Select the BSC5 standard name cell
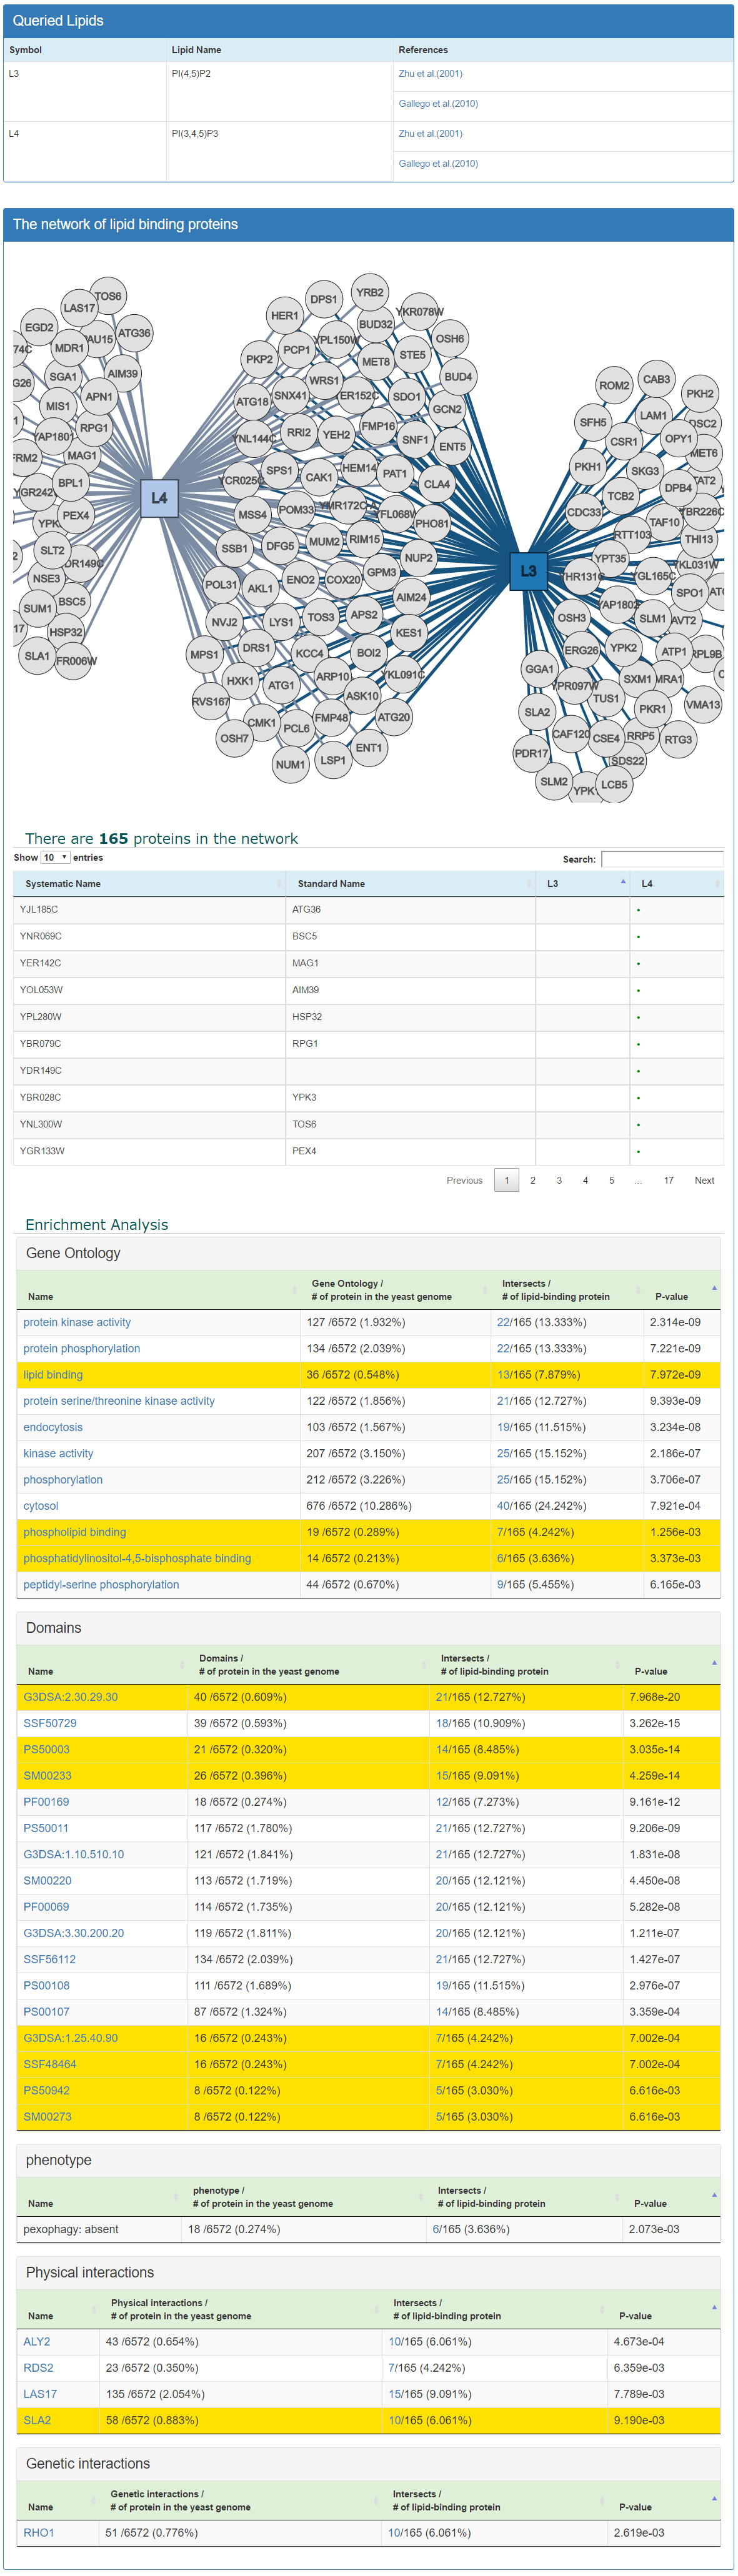 coord(410,937)
